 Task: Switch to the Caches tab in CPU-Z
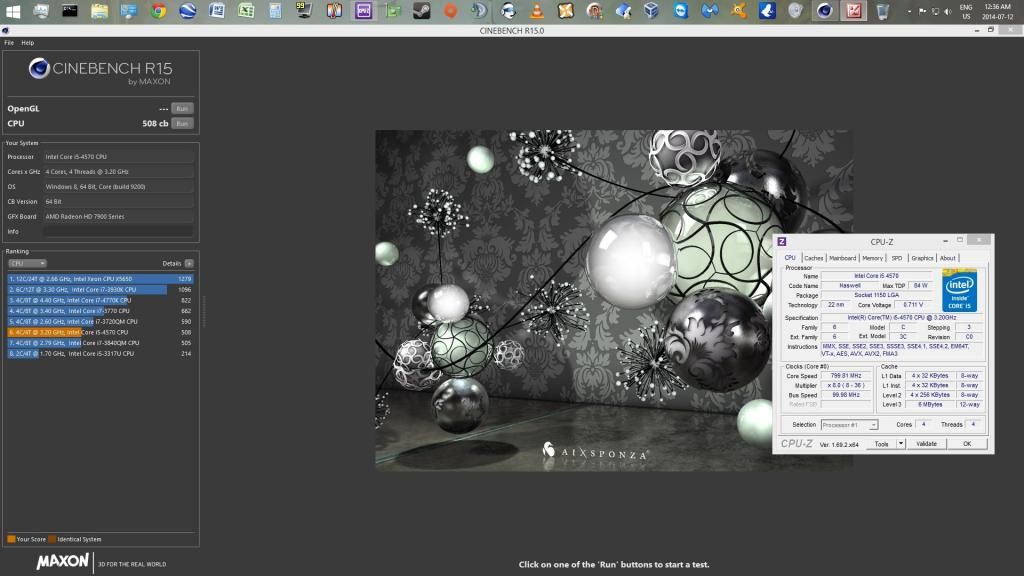[x=814, y=258]
